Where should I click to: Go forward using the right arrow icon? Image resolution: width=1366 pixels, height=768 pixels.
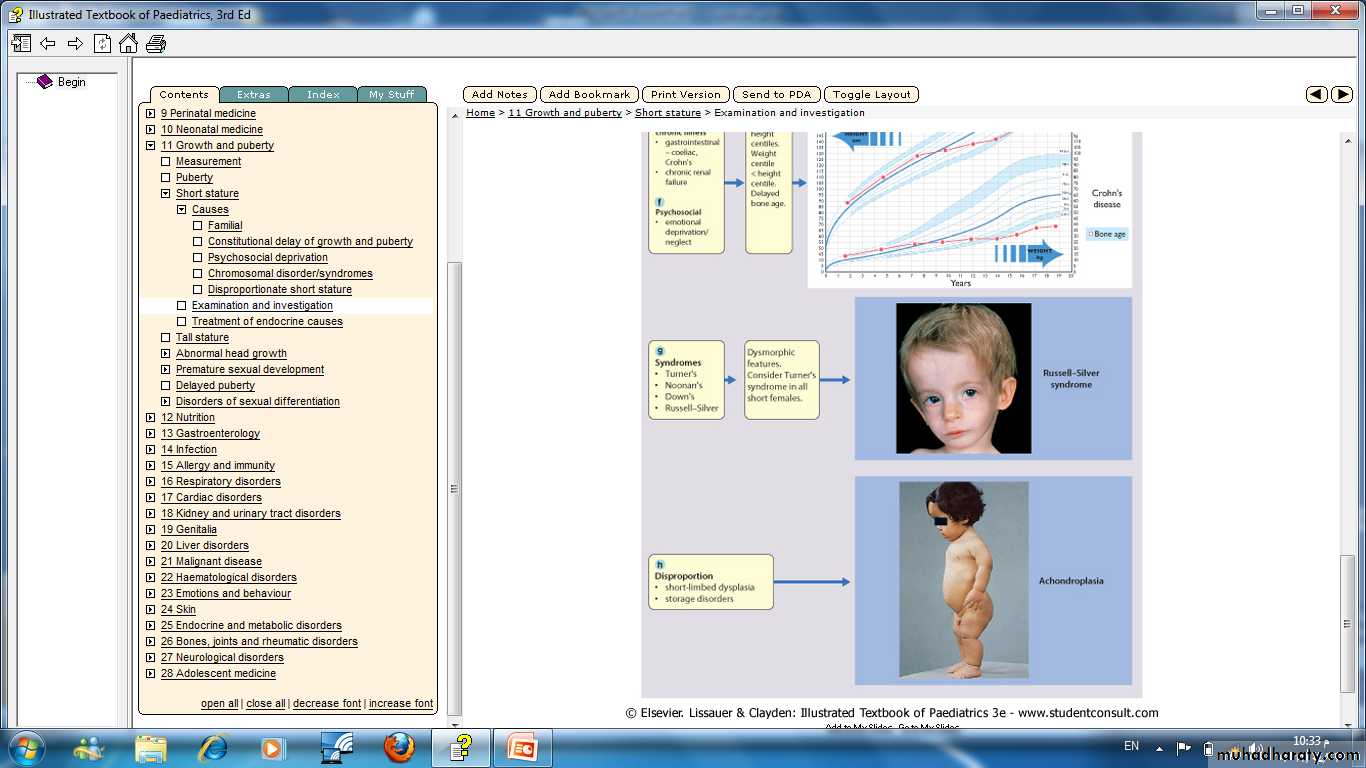(x=75, y=43)
